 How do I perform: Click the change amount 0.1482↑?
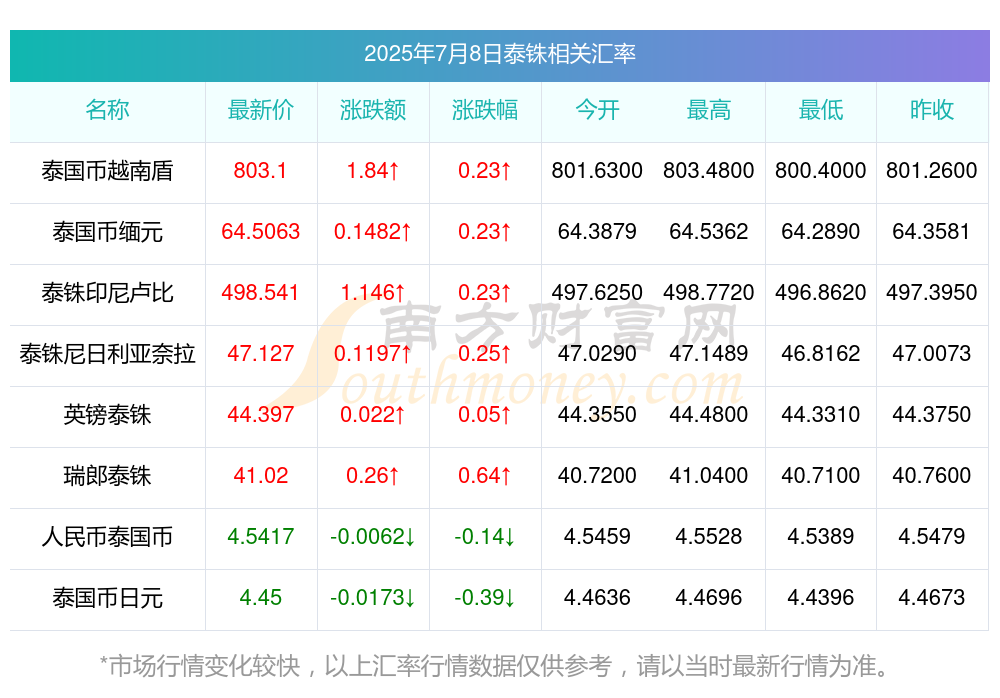pyautogui.click(x=372, y=231)
